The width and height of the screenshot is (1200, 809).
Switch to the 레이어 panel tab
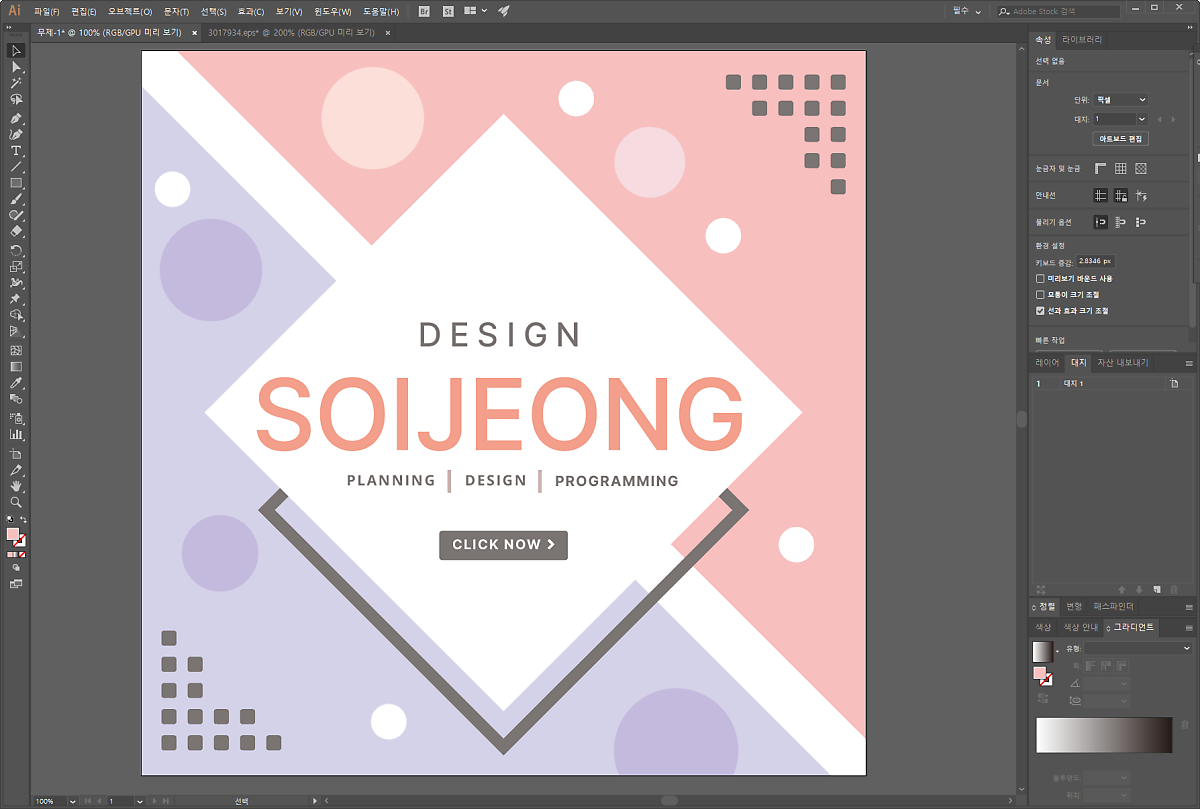pyautogui.click(x=1047, y=363)
